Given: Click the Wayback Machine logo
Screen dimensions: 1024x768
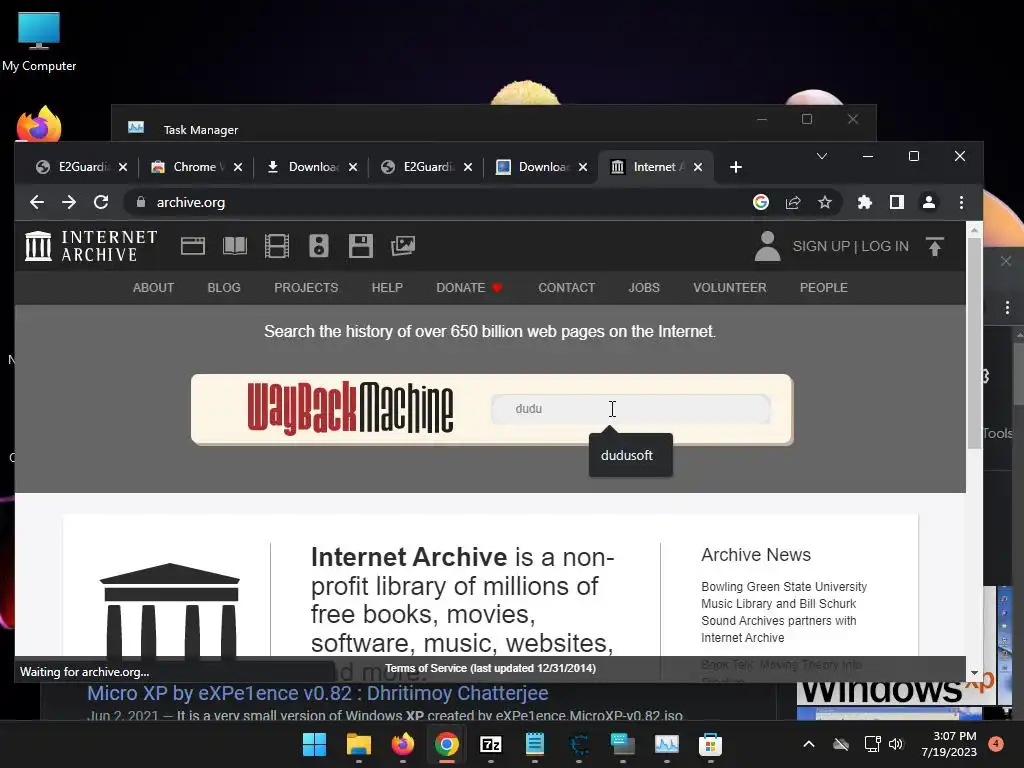Looking at the screenshot, I should coord(350,409).
